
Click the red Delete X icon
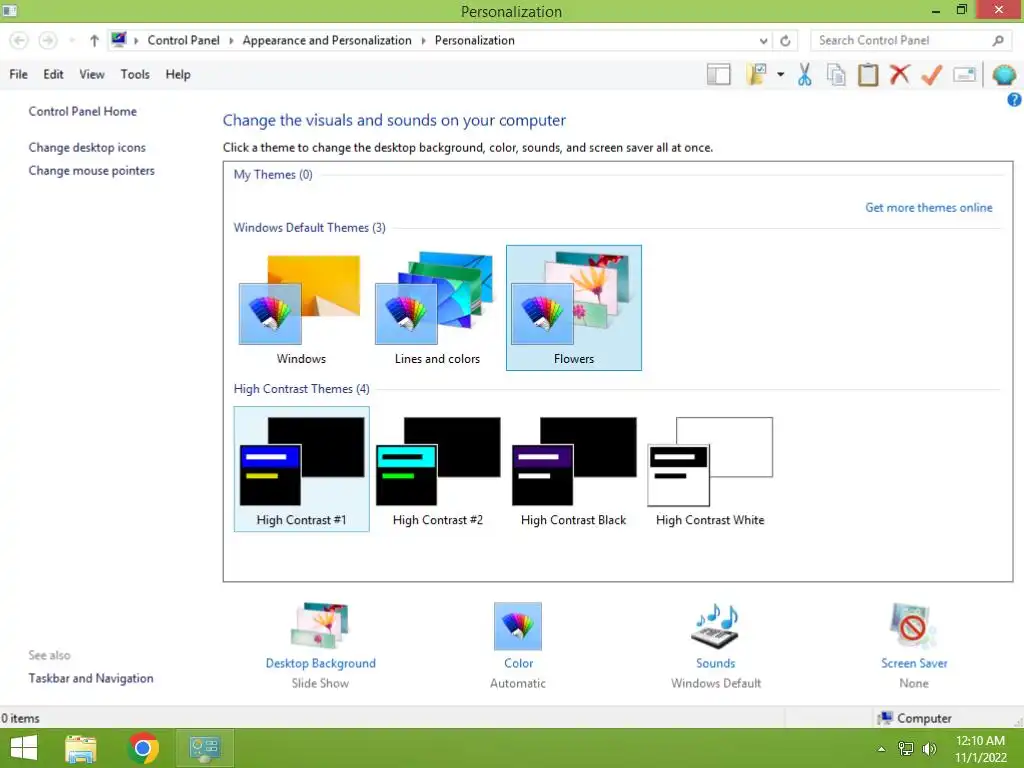(900, 74)
